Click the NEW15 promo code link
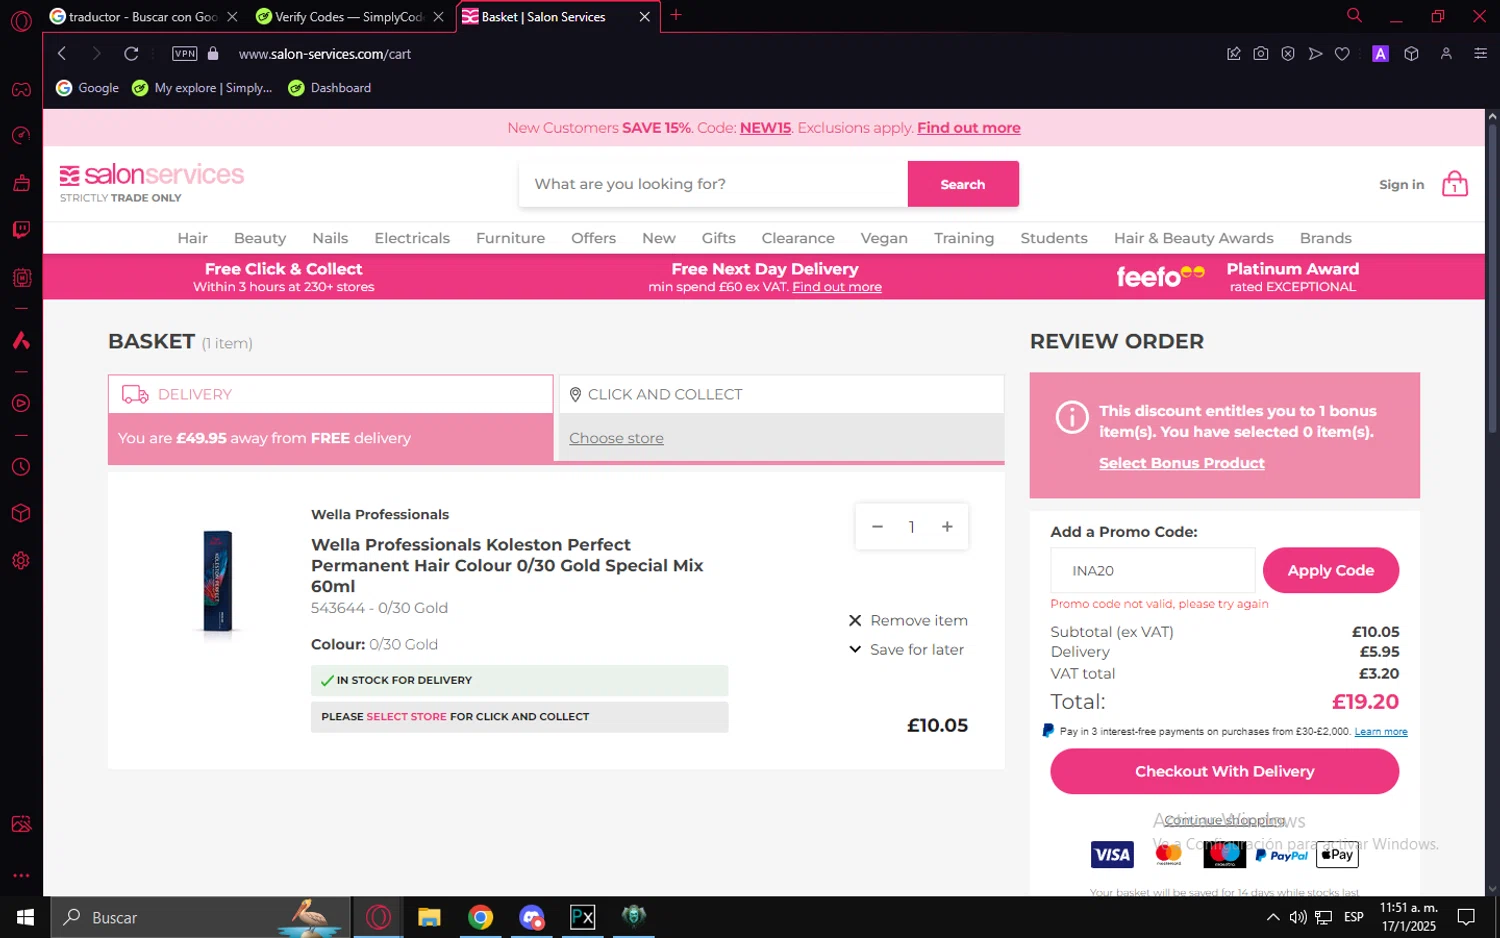This screenshot has width=1500, height=938. [765, 128]
